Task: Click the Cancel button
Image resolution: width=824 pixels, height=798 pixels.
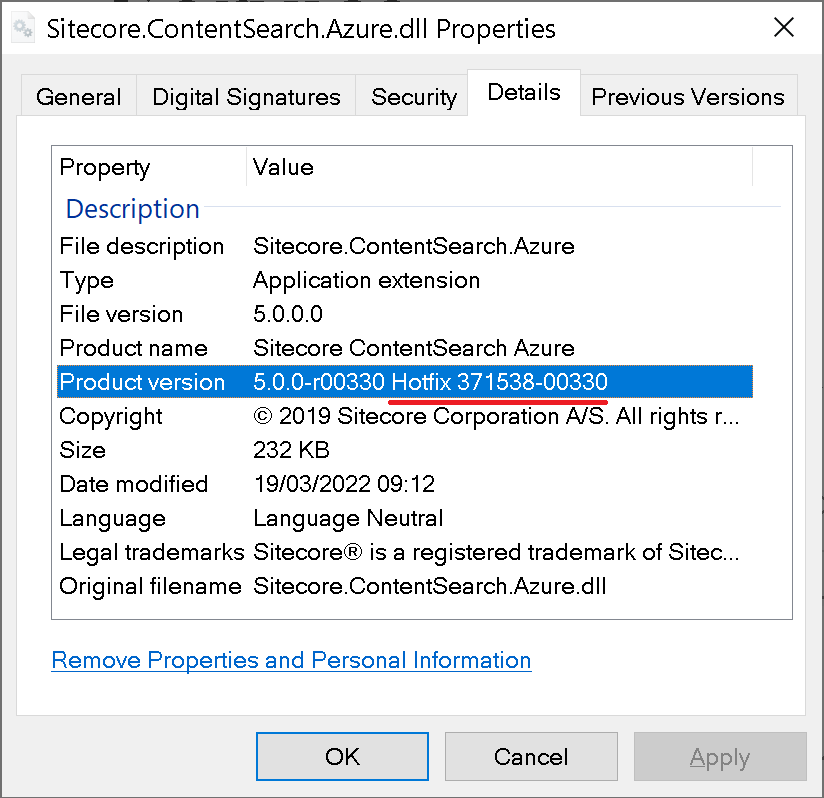Action: [x=531, y=756]
